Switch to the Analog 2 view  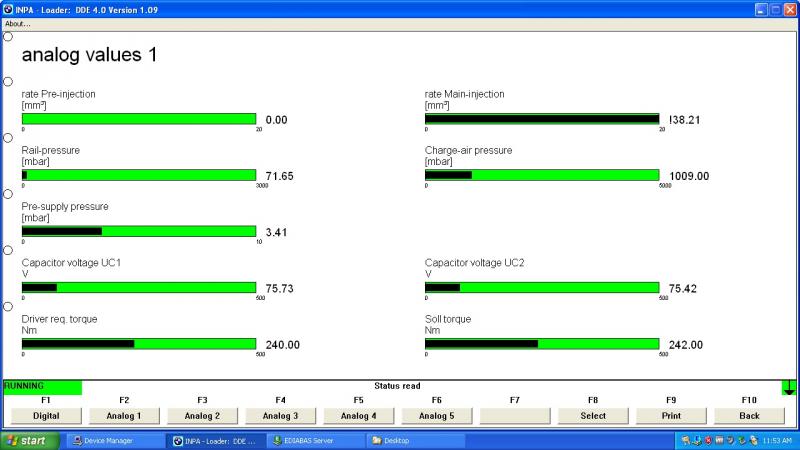coord(202,415)
